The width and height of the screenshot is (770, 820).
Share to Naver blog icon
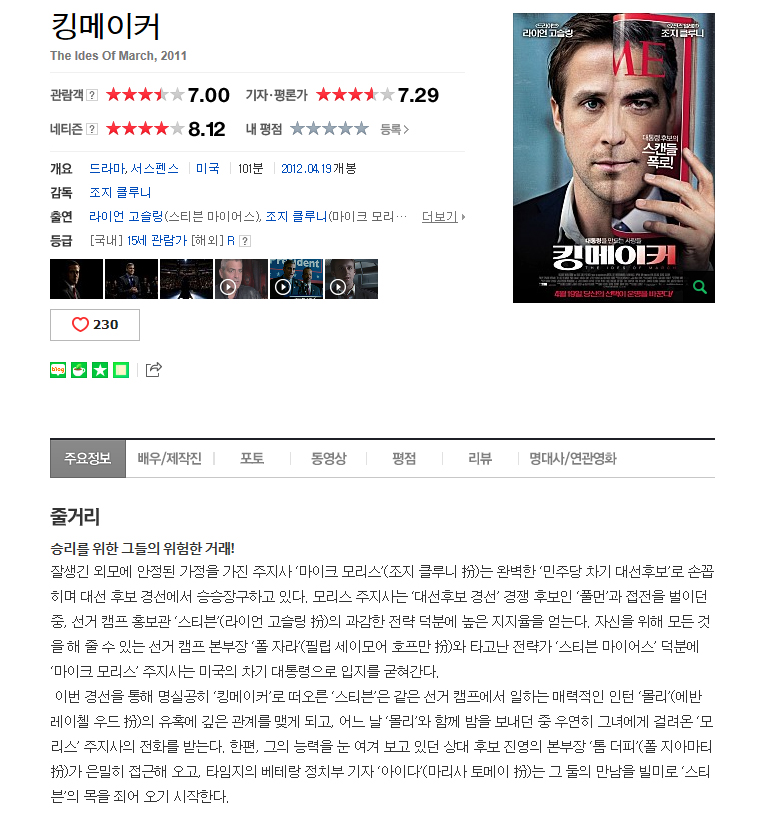tap(58, 370)
